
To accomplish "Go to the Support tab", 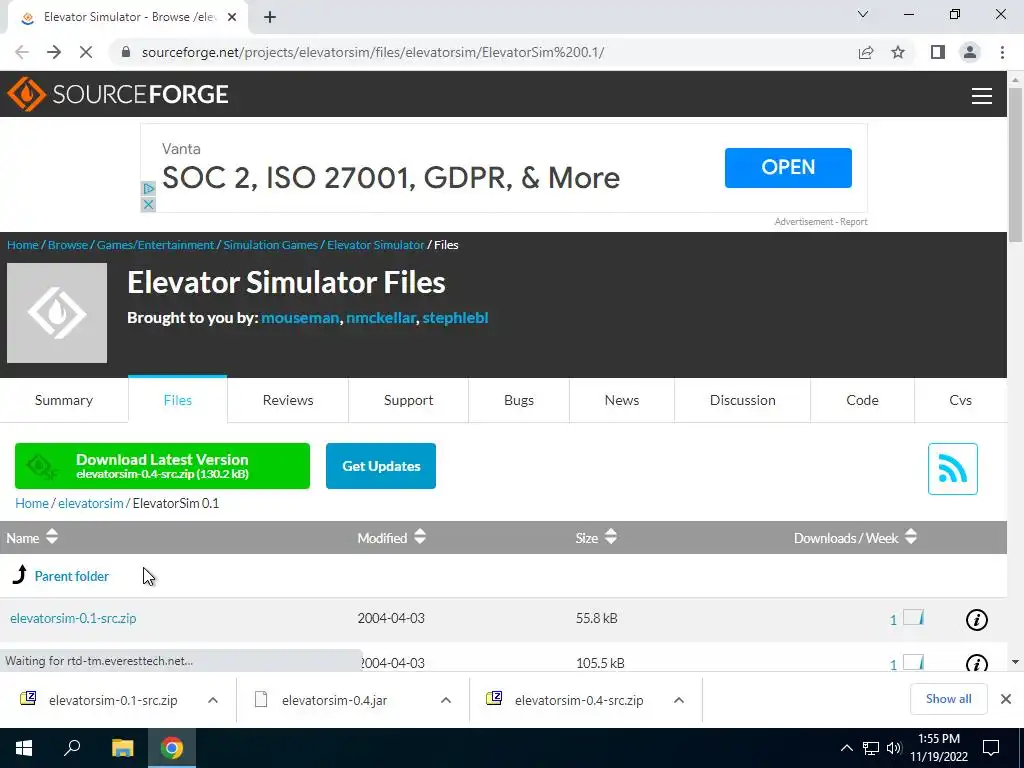I will pos(408,400).
